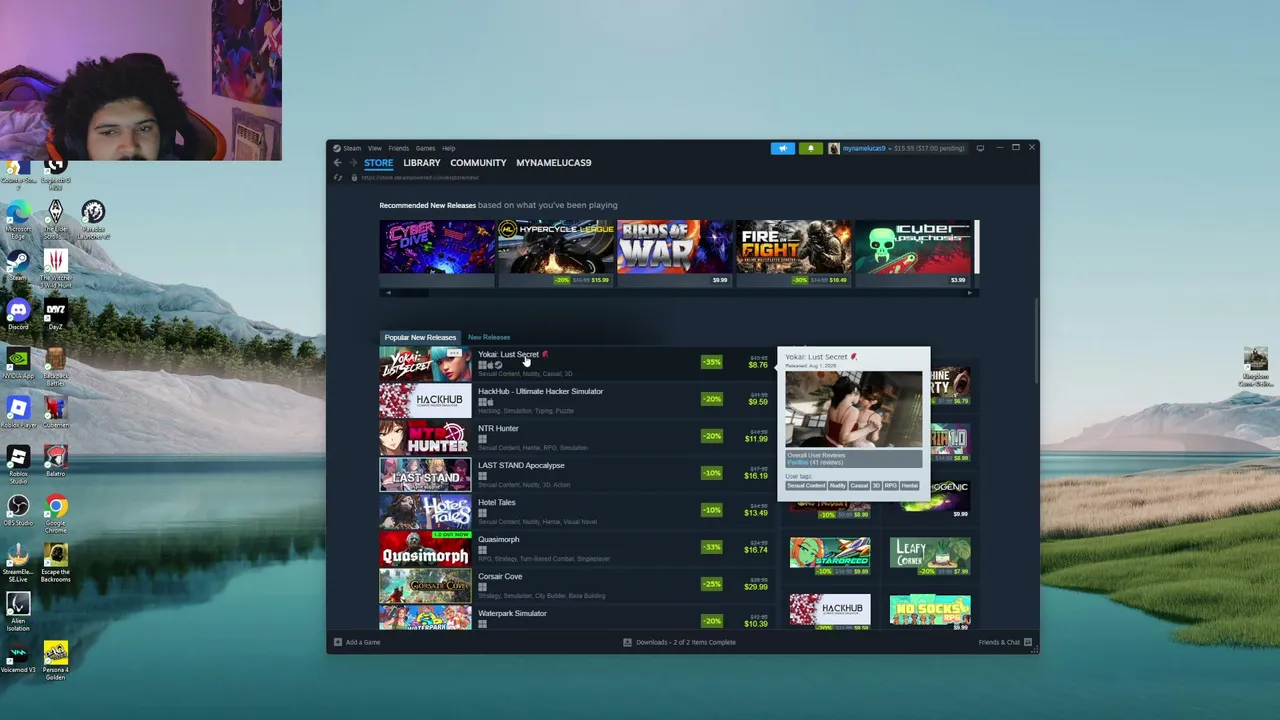Select the Alien Isolation desktop icon
This screenshot has width=1280, height=720.
[18, 612]
